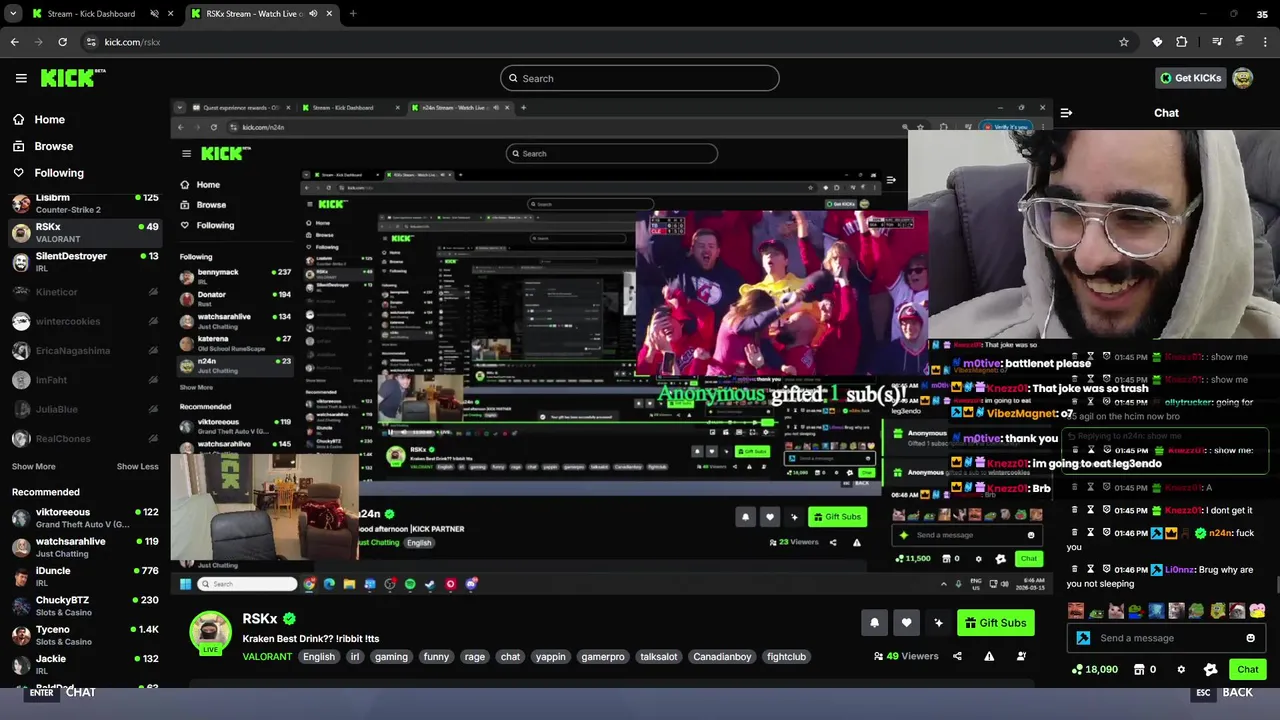Open browser media controls icon
1280x720 pixels.
pyautogui.click(x=1216, y=42)
